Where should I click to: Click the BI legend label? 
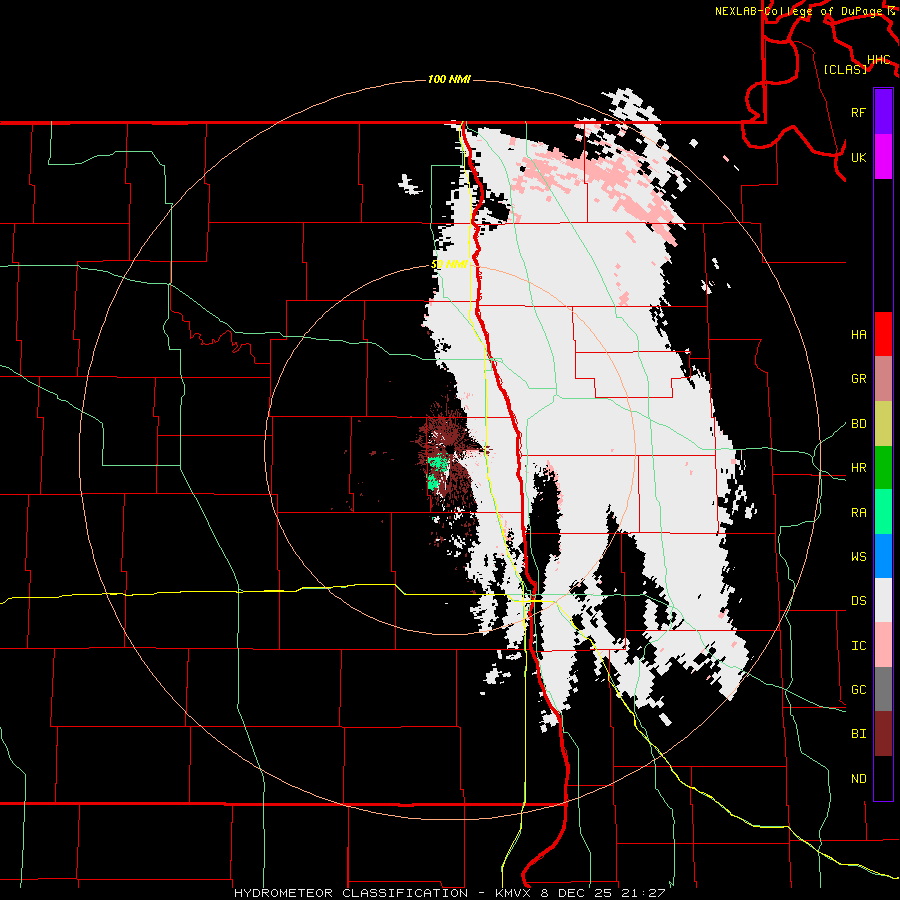pyautogui.click(x=858, y=734)
